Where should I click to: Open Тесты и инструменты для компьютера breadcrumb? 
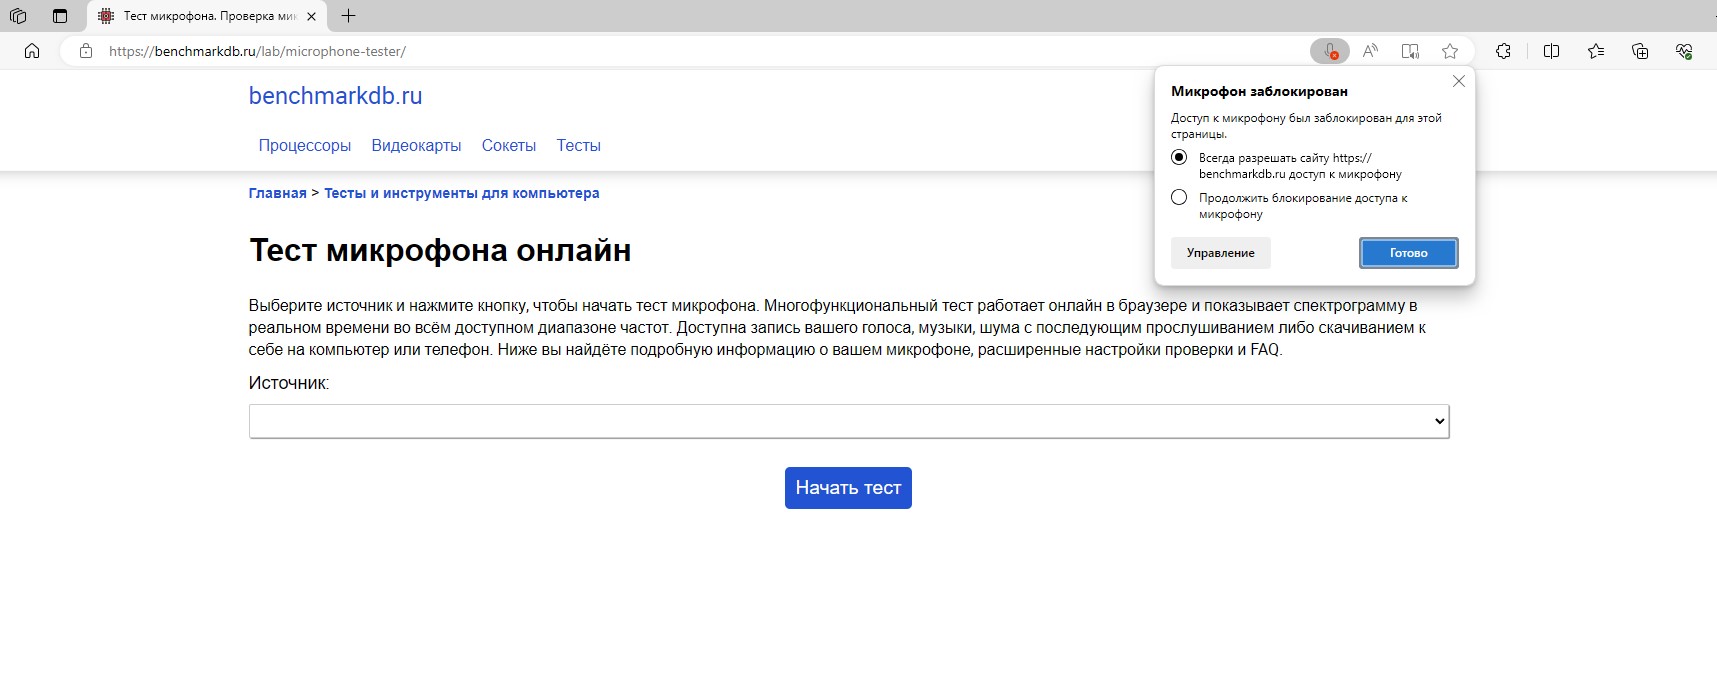click(x=462, y=193)
